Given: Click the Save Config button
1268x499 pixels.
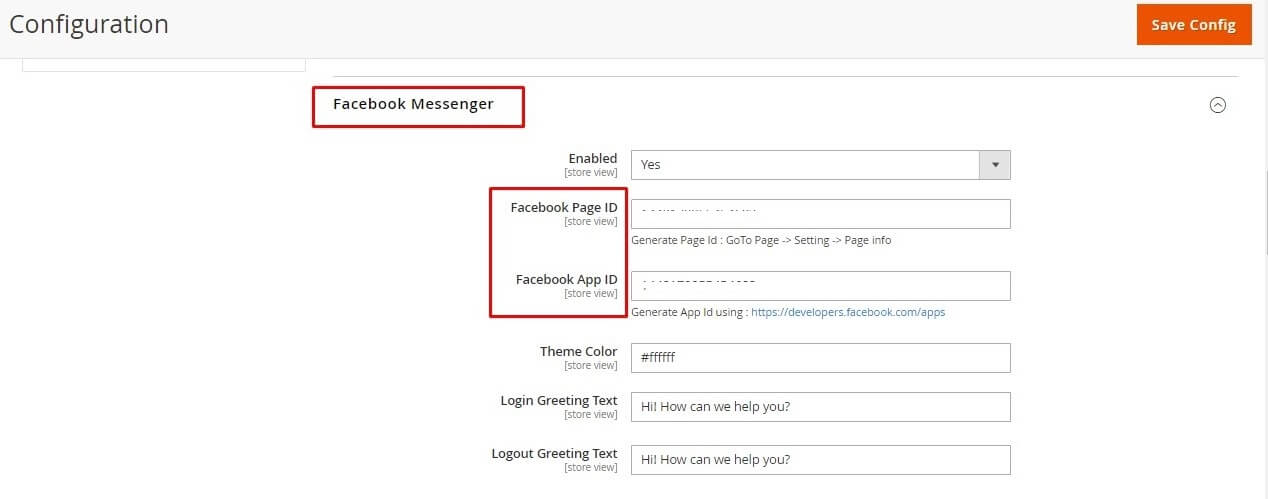Looking at the screenshot, I should tap(1193, 25).
